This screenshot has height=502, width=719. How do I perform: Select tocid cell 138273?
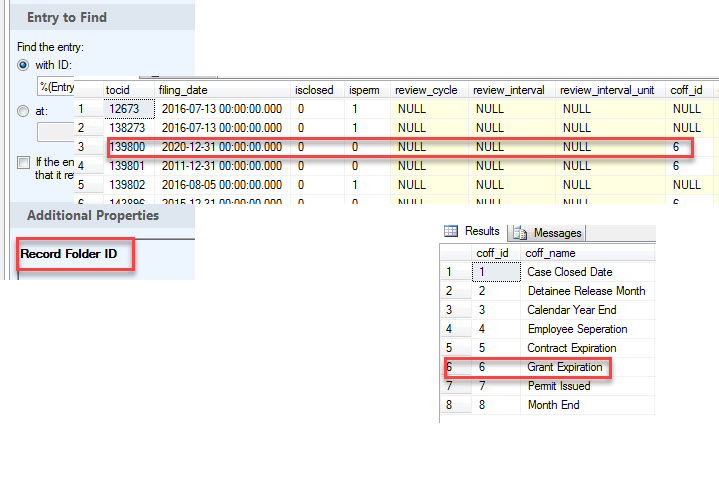(129, 127)
